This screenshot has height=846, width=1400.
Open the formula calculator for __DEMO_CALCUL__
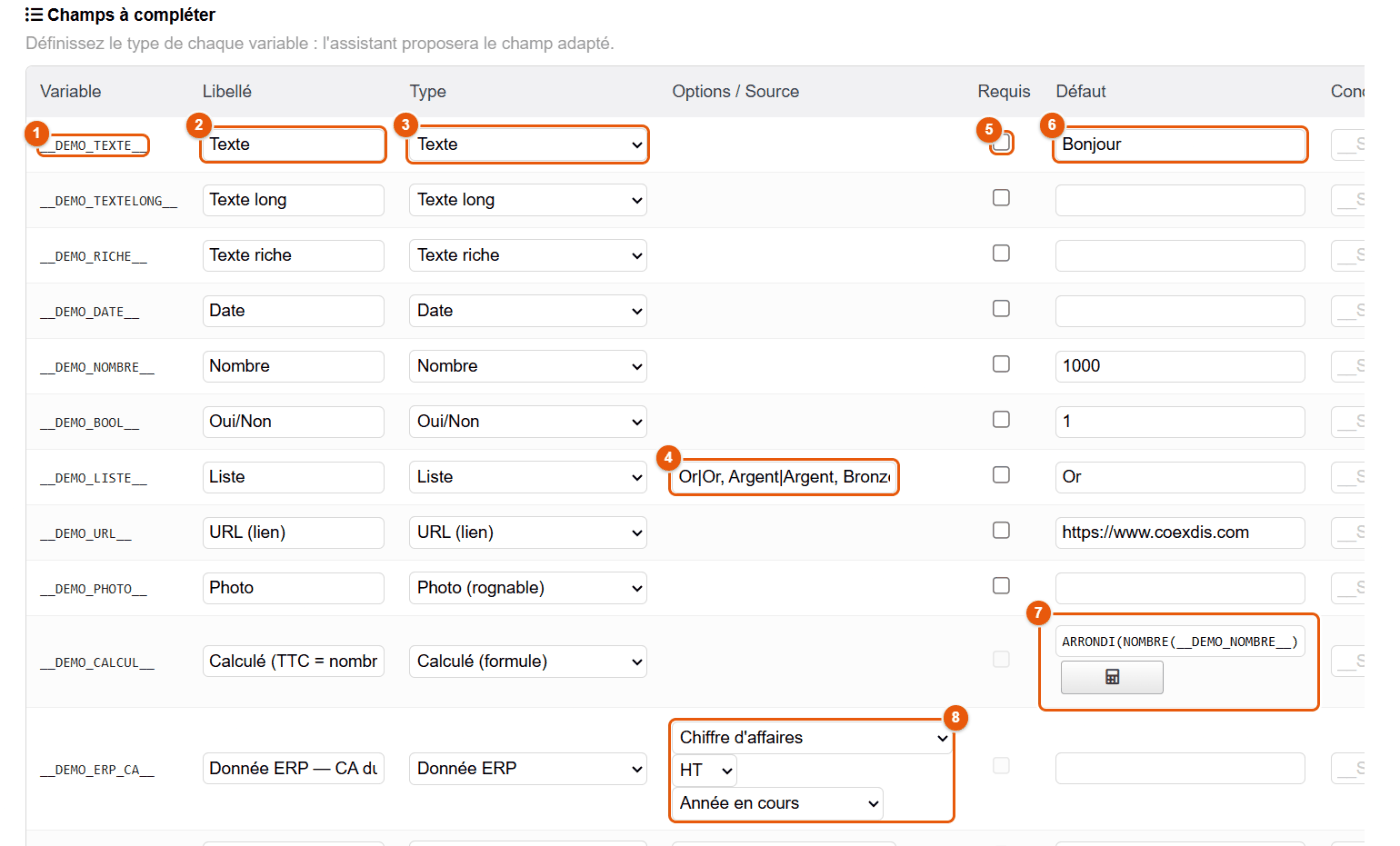click(1112, 677)
